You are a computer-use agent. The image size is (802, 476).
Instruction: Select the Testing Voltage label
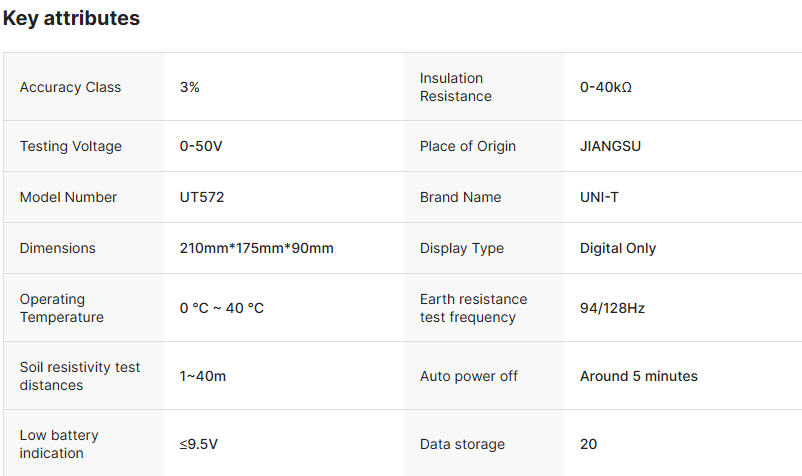tap(71, 146)
